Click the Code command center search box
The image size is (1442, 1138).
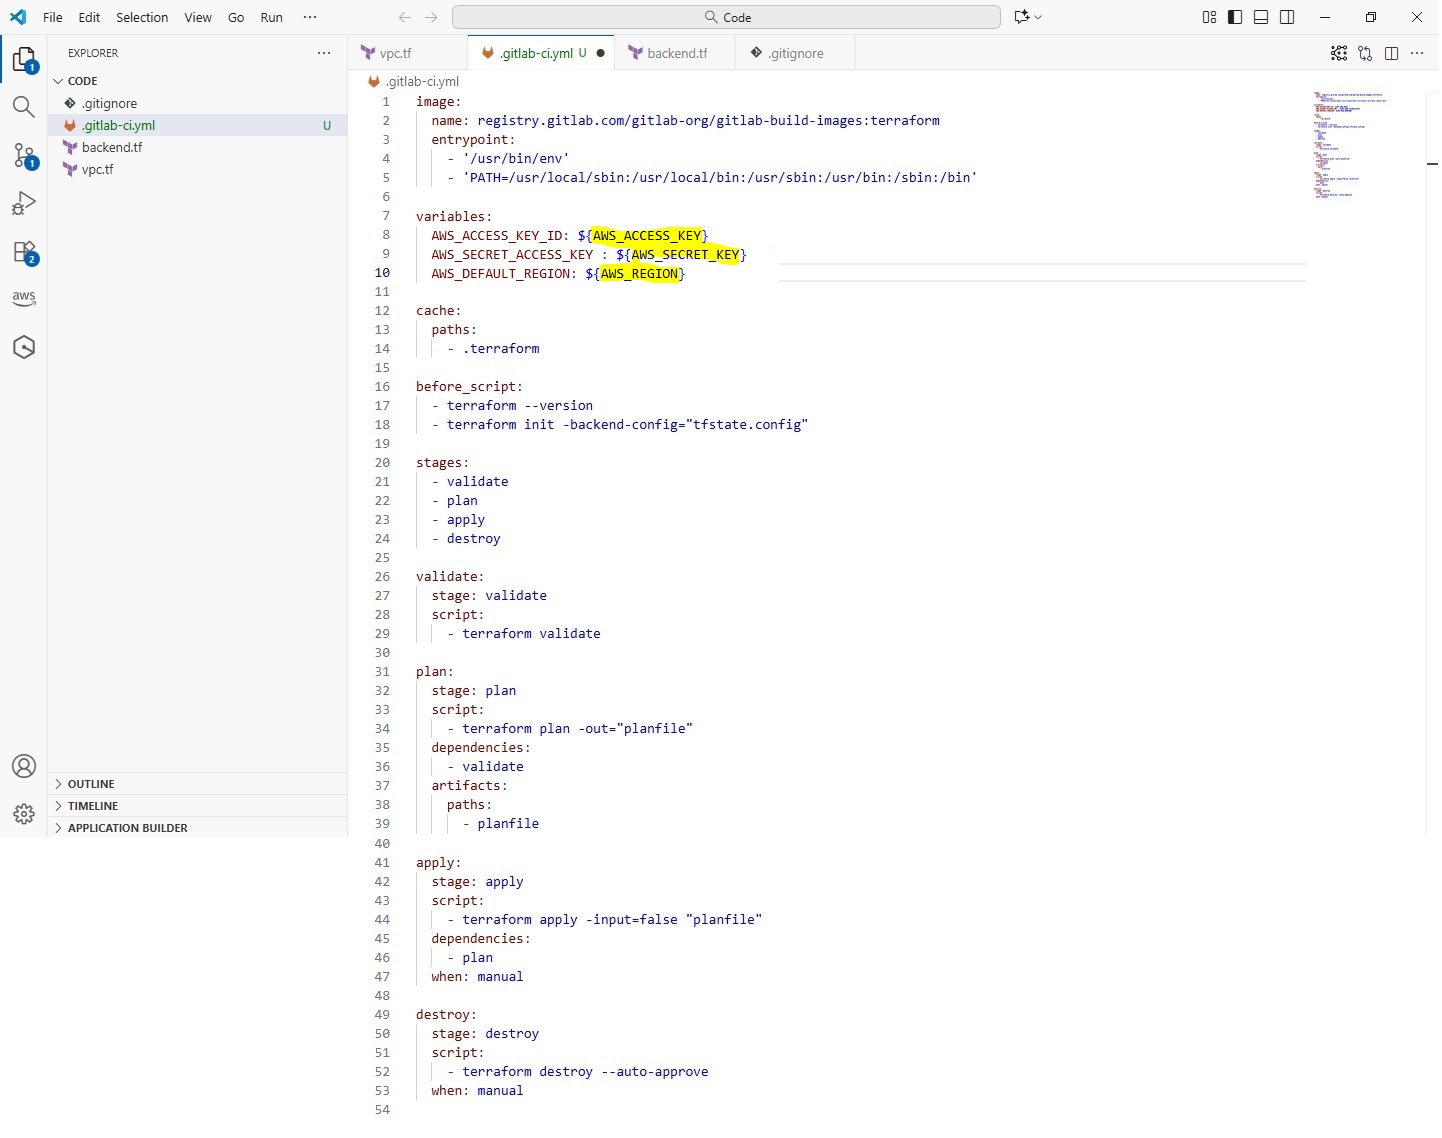point(726,17)
